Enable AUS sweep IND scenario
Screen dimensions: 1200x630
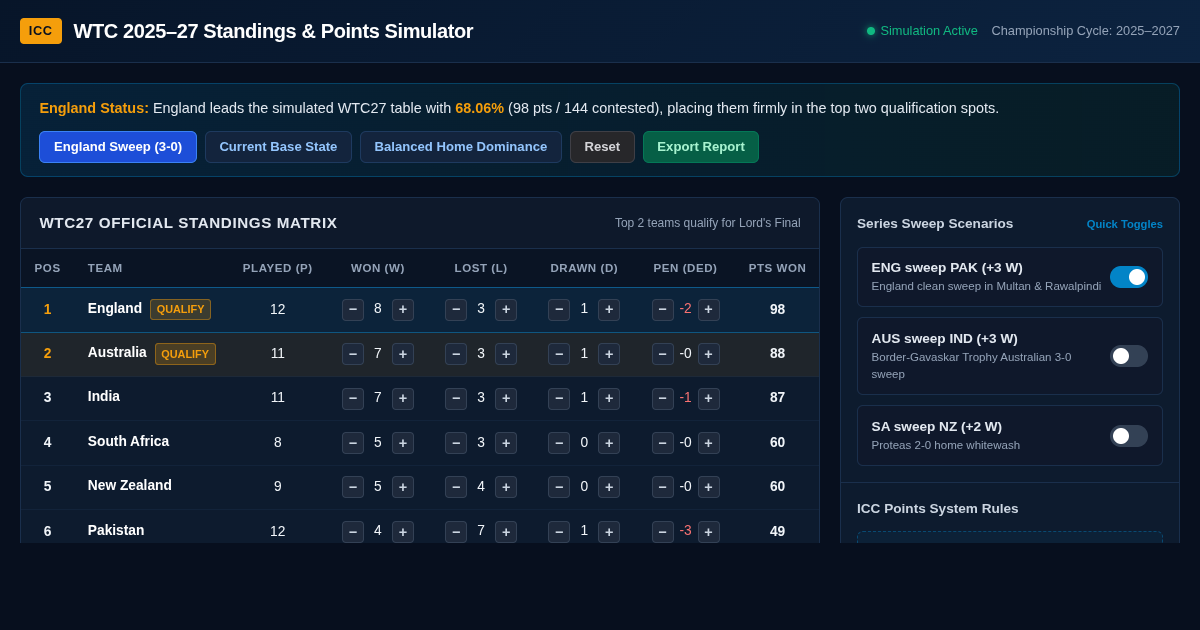coord(1129,356)
